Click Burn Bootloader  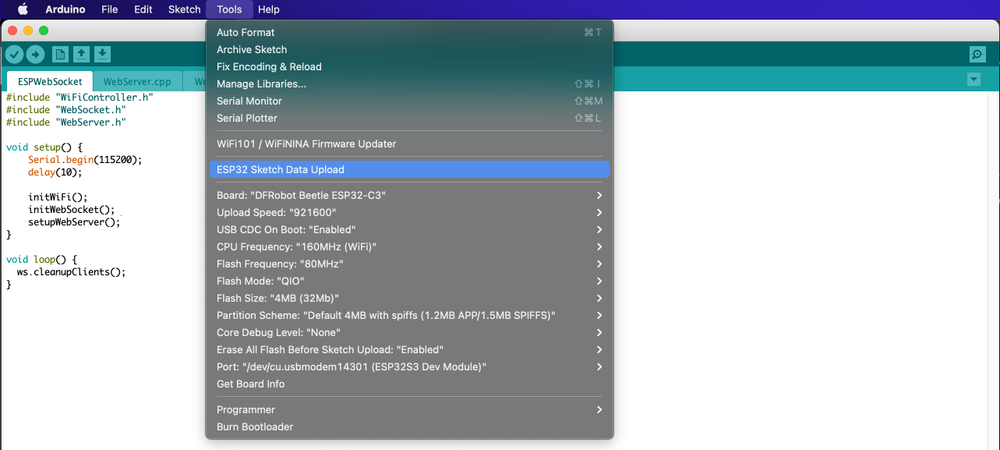pyautogui.click(x=254, y=427)
